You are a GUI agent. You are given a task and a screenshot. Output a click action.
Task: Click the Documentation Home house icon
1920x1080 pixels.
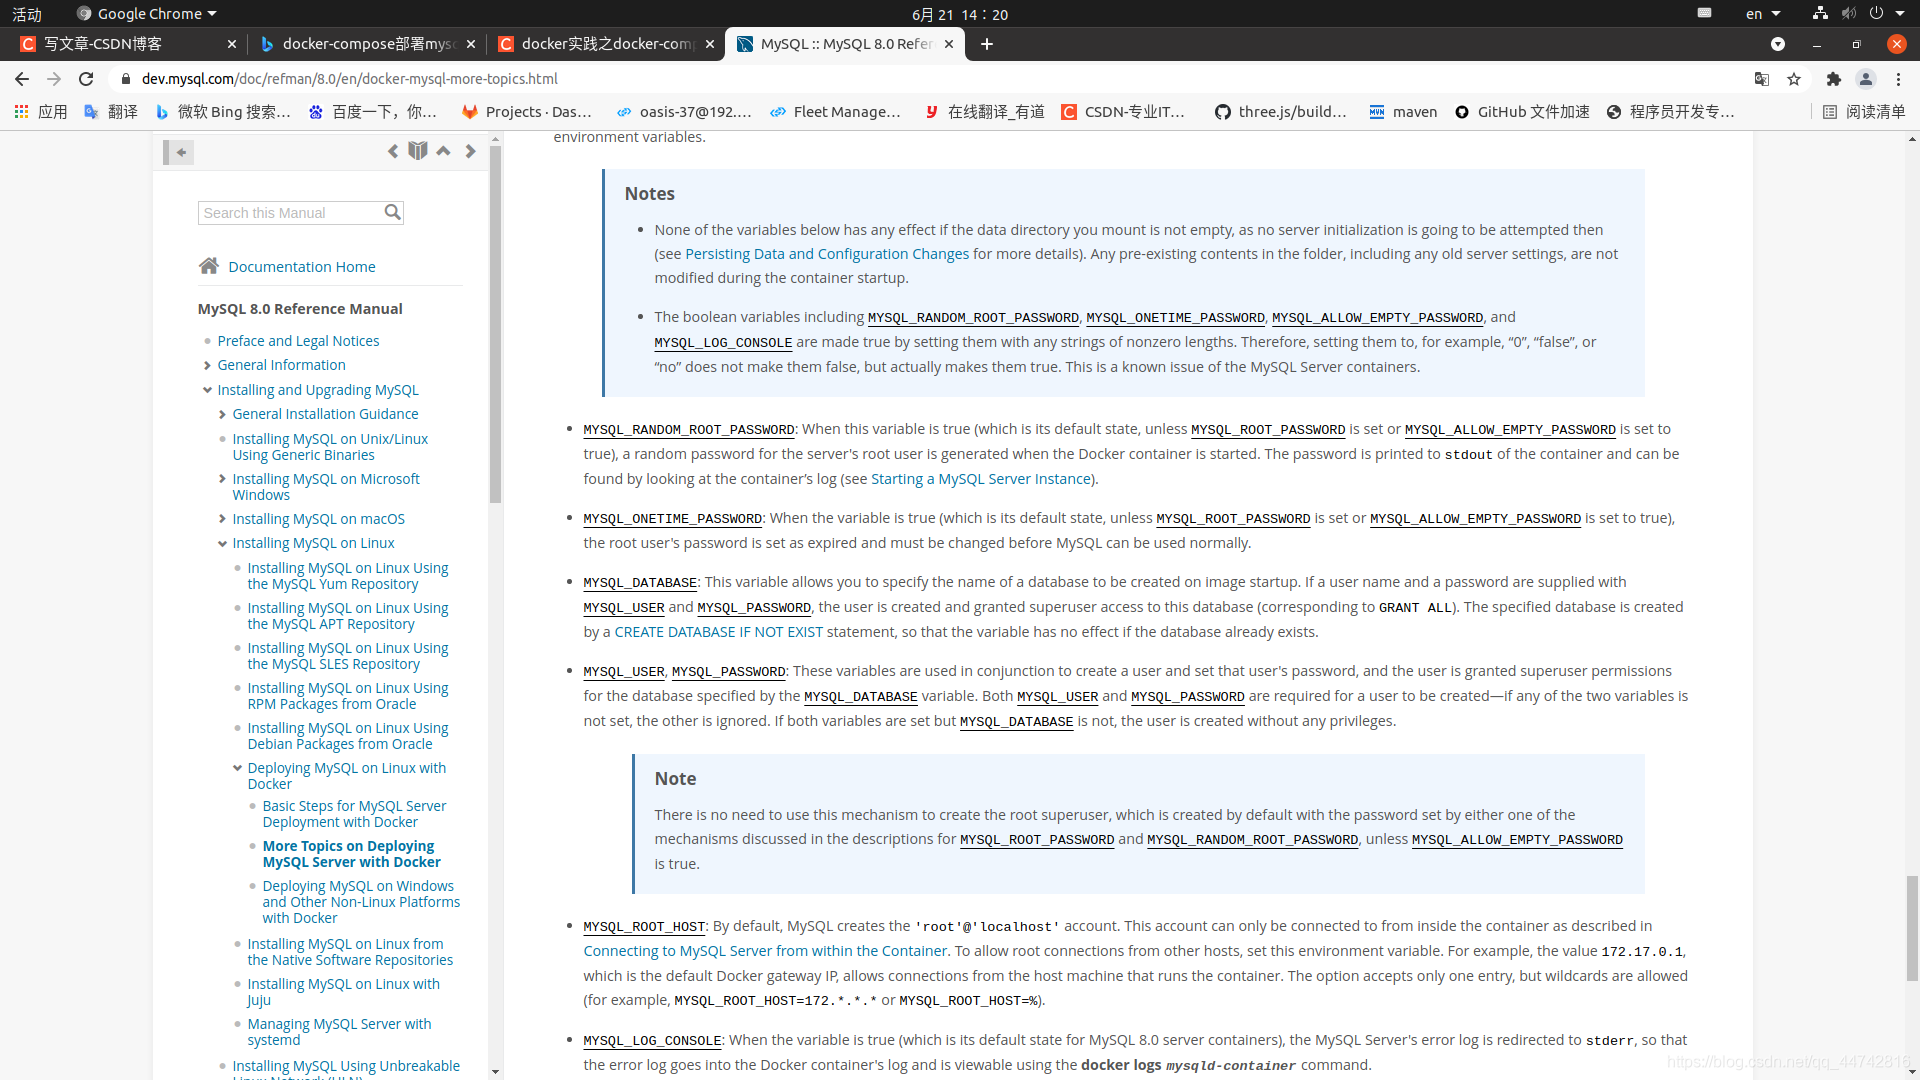(x=208, y=266)
